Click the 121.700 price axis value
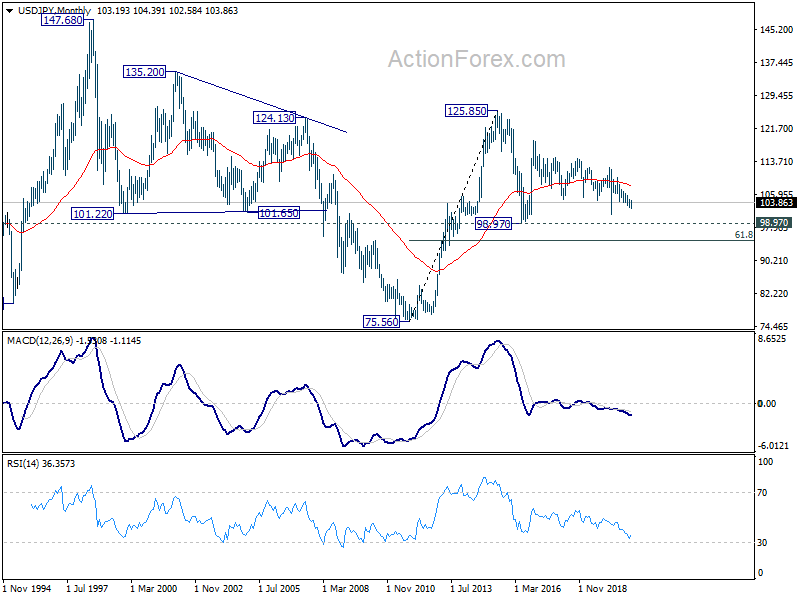Image resolution: width=800 pixels, height=600 pixels. [x=776, y=129]
